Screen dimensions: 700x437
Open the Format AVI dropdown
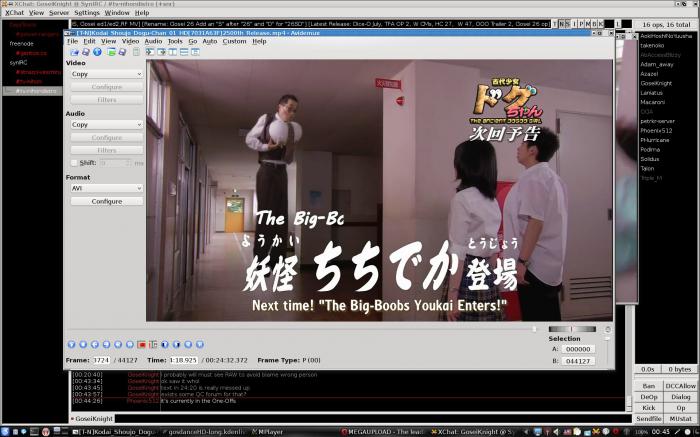tap(107, 188)
